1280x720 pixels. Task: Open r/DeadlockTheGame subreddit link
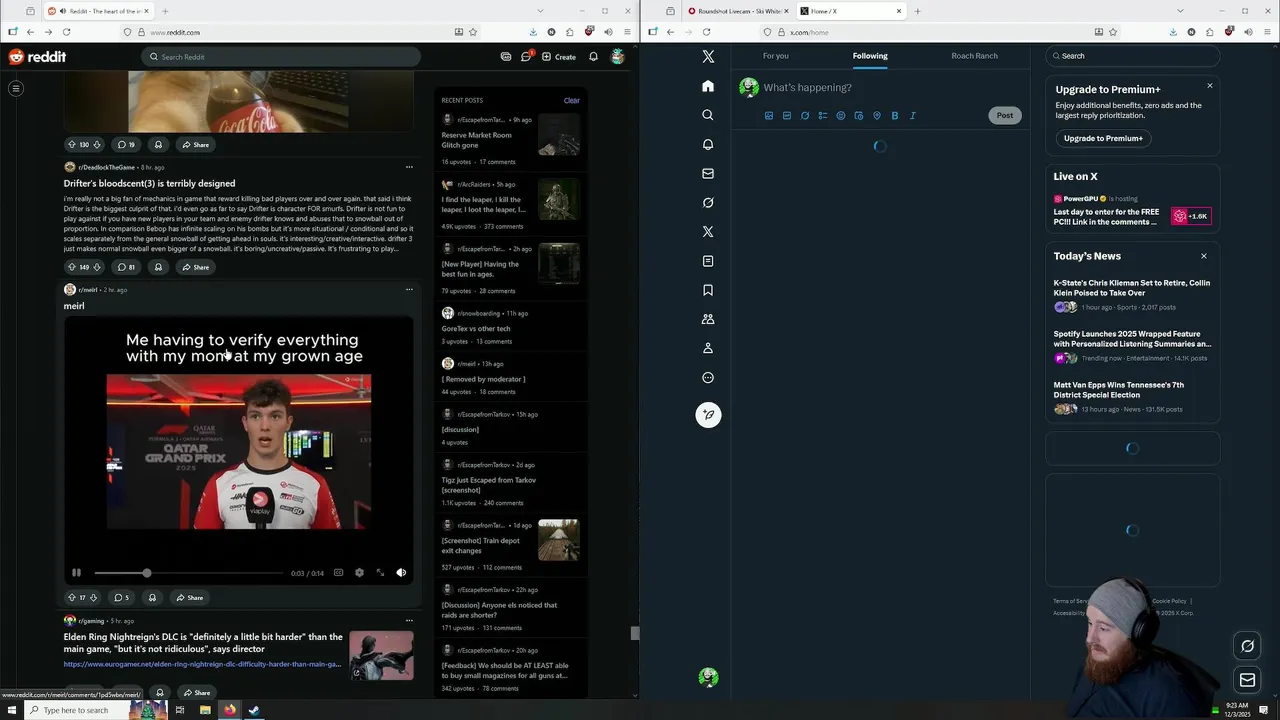(x=106, y=167)
